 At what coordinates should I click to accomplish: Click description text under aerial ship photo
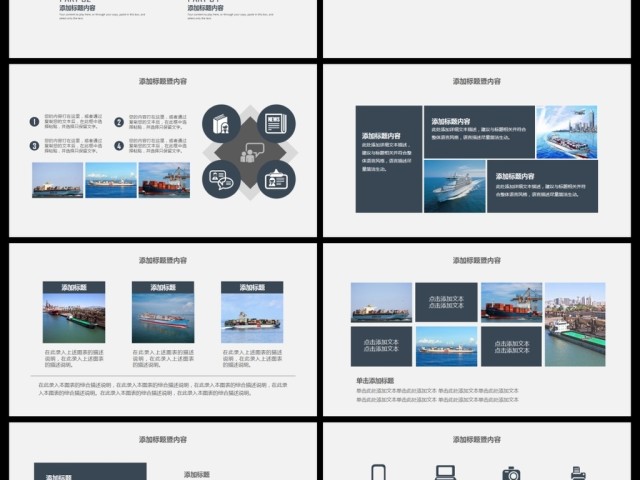point(163,358)
